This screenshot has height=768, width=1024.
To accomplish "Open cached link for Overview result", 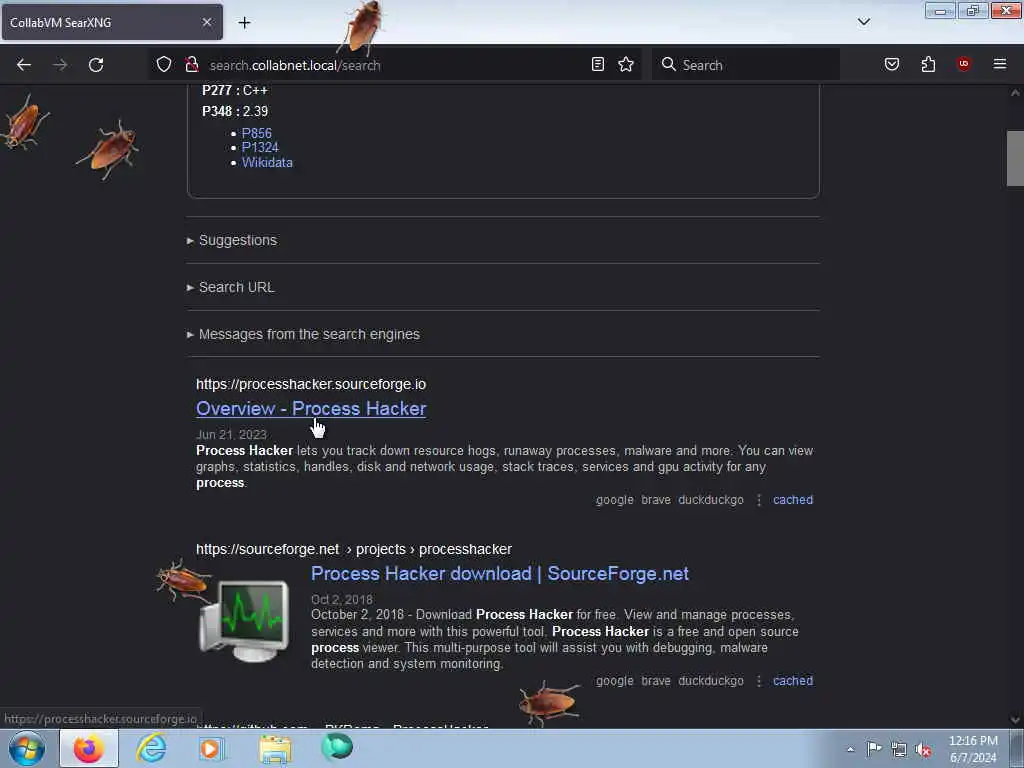I will [793, 500].
